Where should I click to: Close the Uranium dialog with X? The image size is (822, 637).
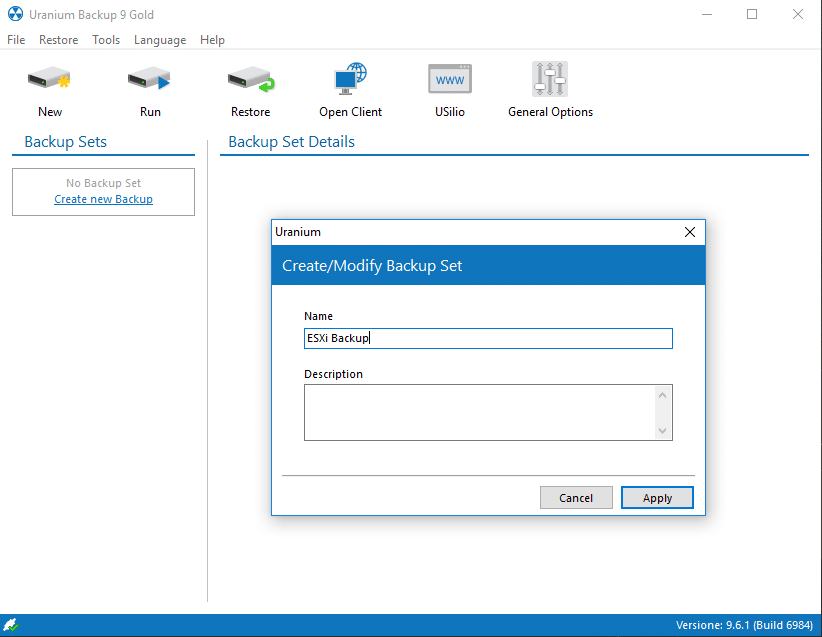pos(690,232)
